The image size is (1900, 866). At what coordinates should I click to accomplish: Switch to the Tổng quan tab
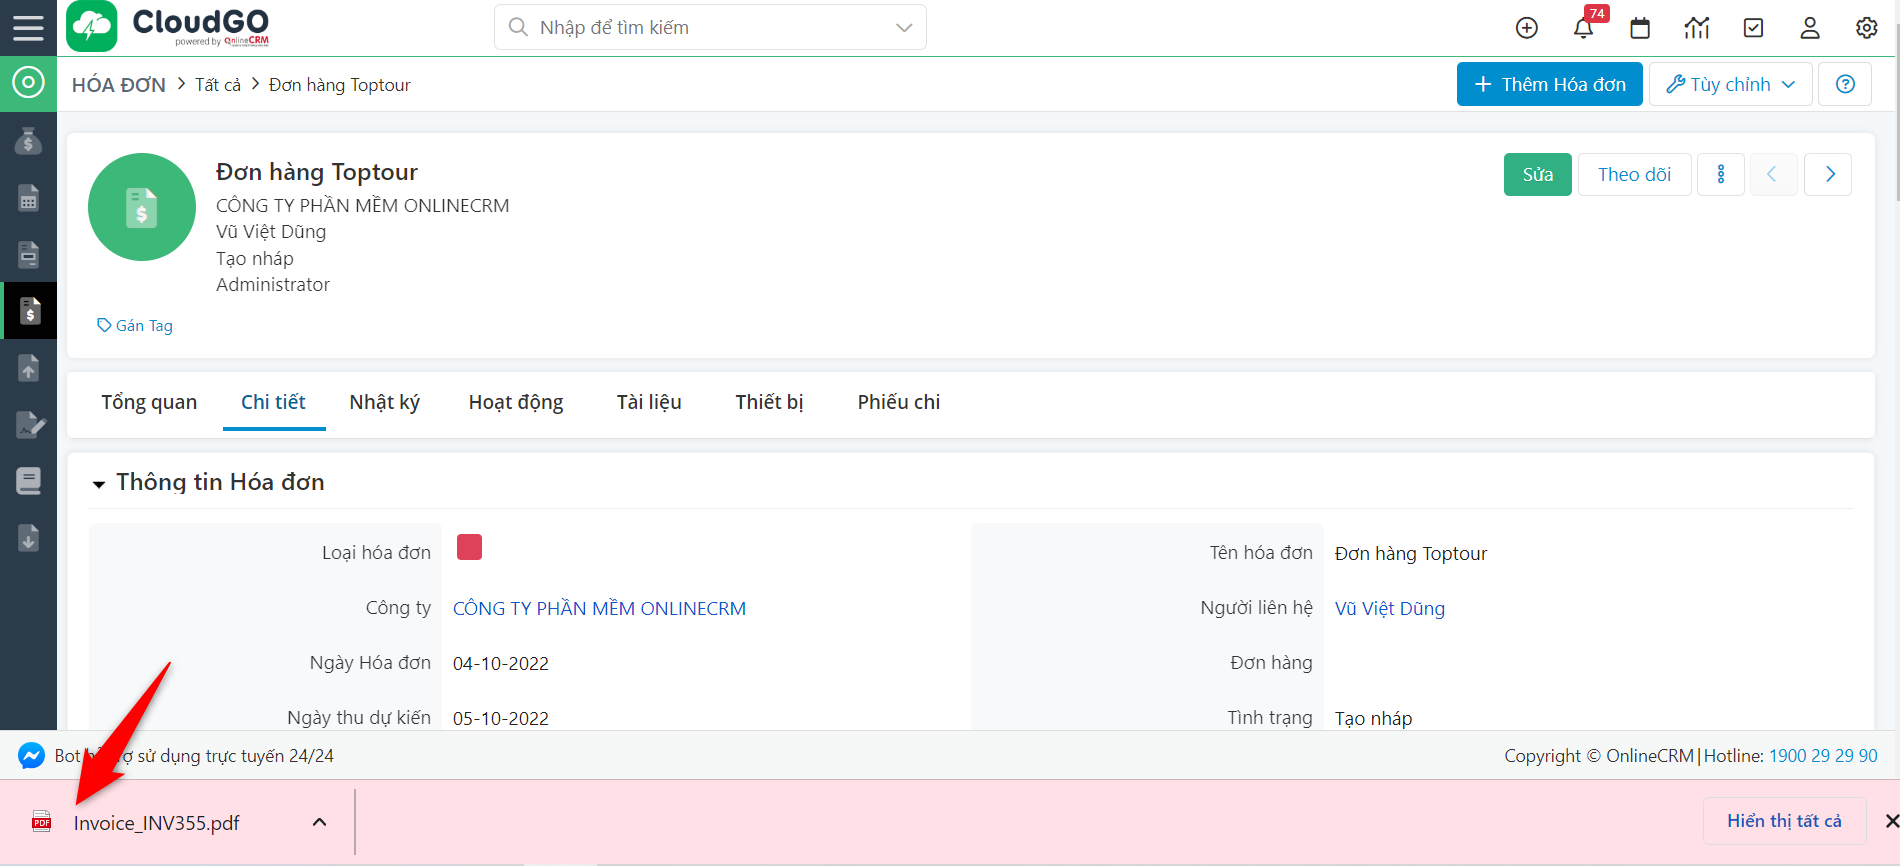149,402
